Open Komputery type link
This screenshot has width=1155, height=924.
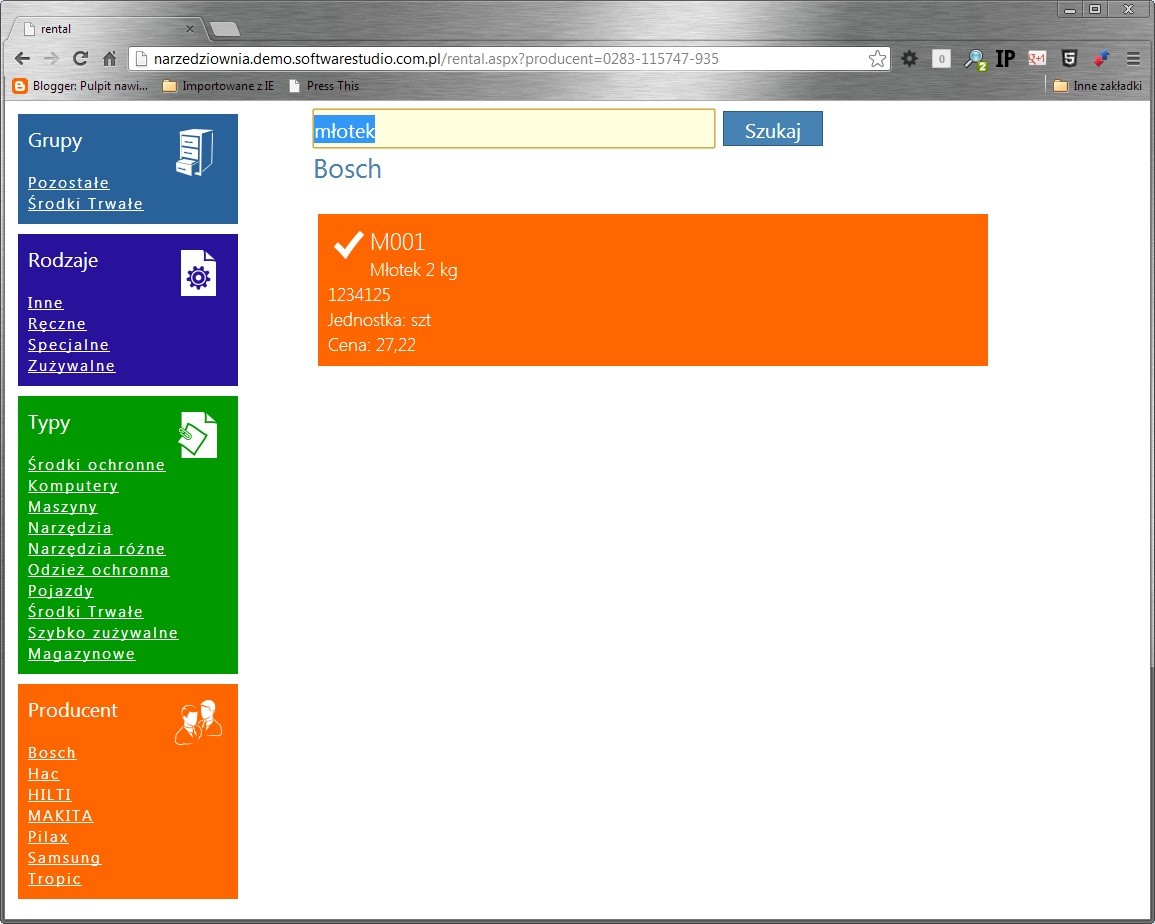click(x=73, y=486)
